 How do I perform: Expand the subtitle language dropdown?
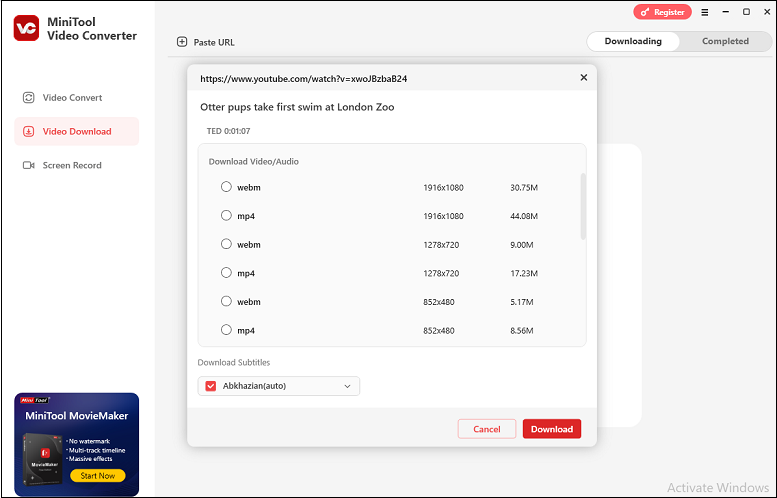[x=347, y=386]
